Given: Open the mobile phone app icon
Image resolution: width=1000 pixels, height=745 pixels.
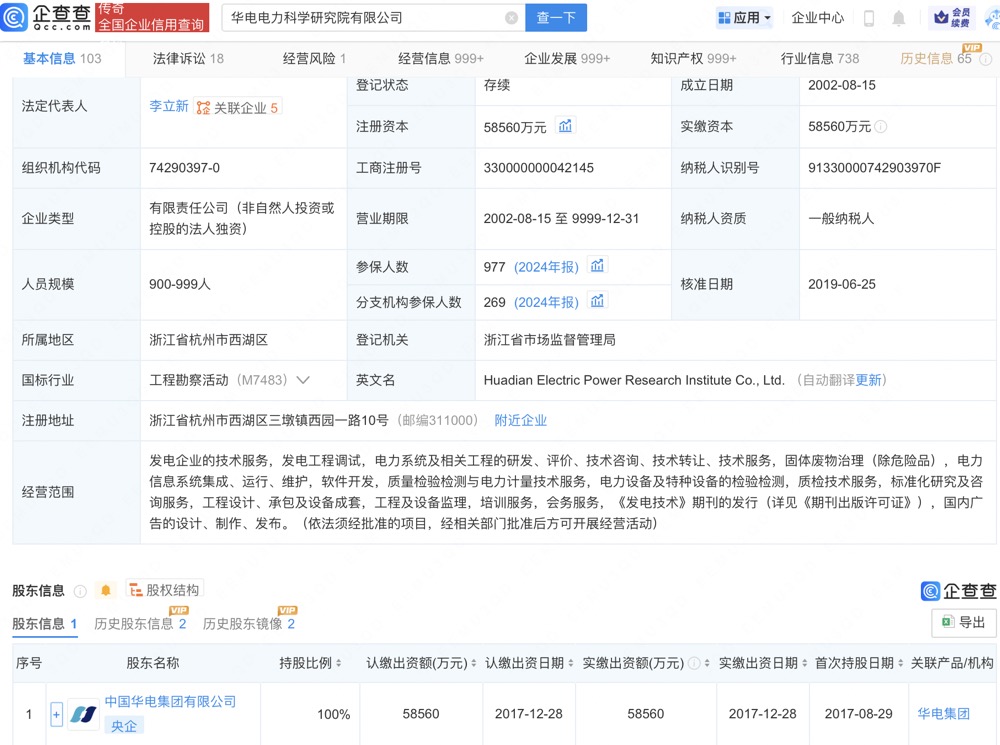Looking at the screenshot, I should 869,18.
